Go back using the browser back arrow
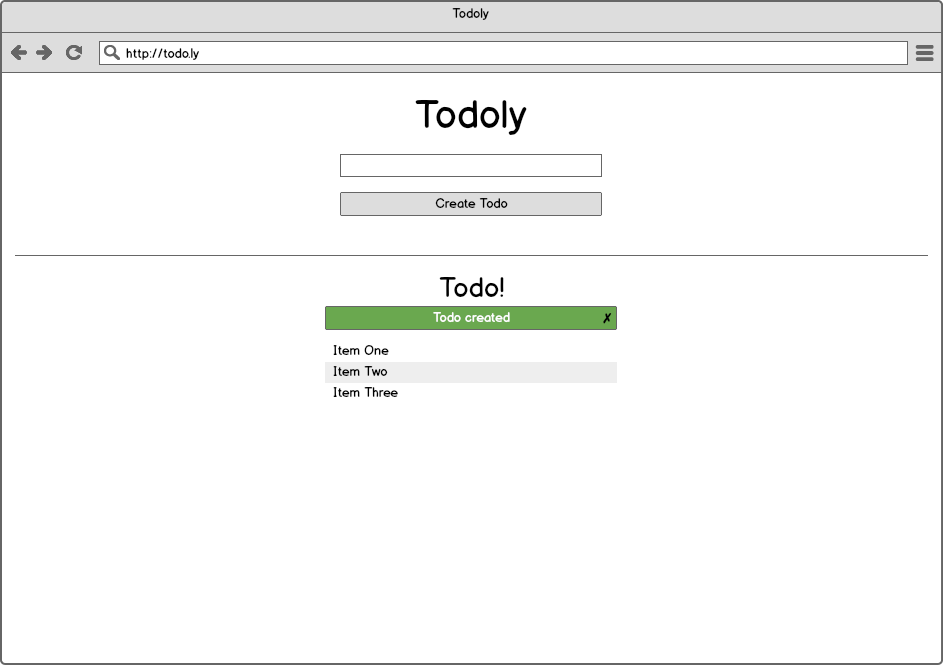The width and height of the screenshot is (943, 665). 19,53
